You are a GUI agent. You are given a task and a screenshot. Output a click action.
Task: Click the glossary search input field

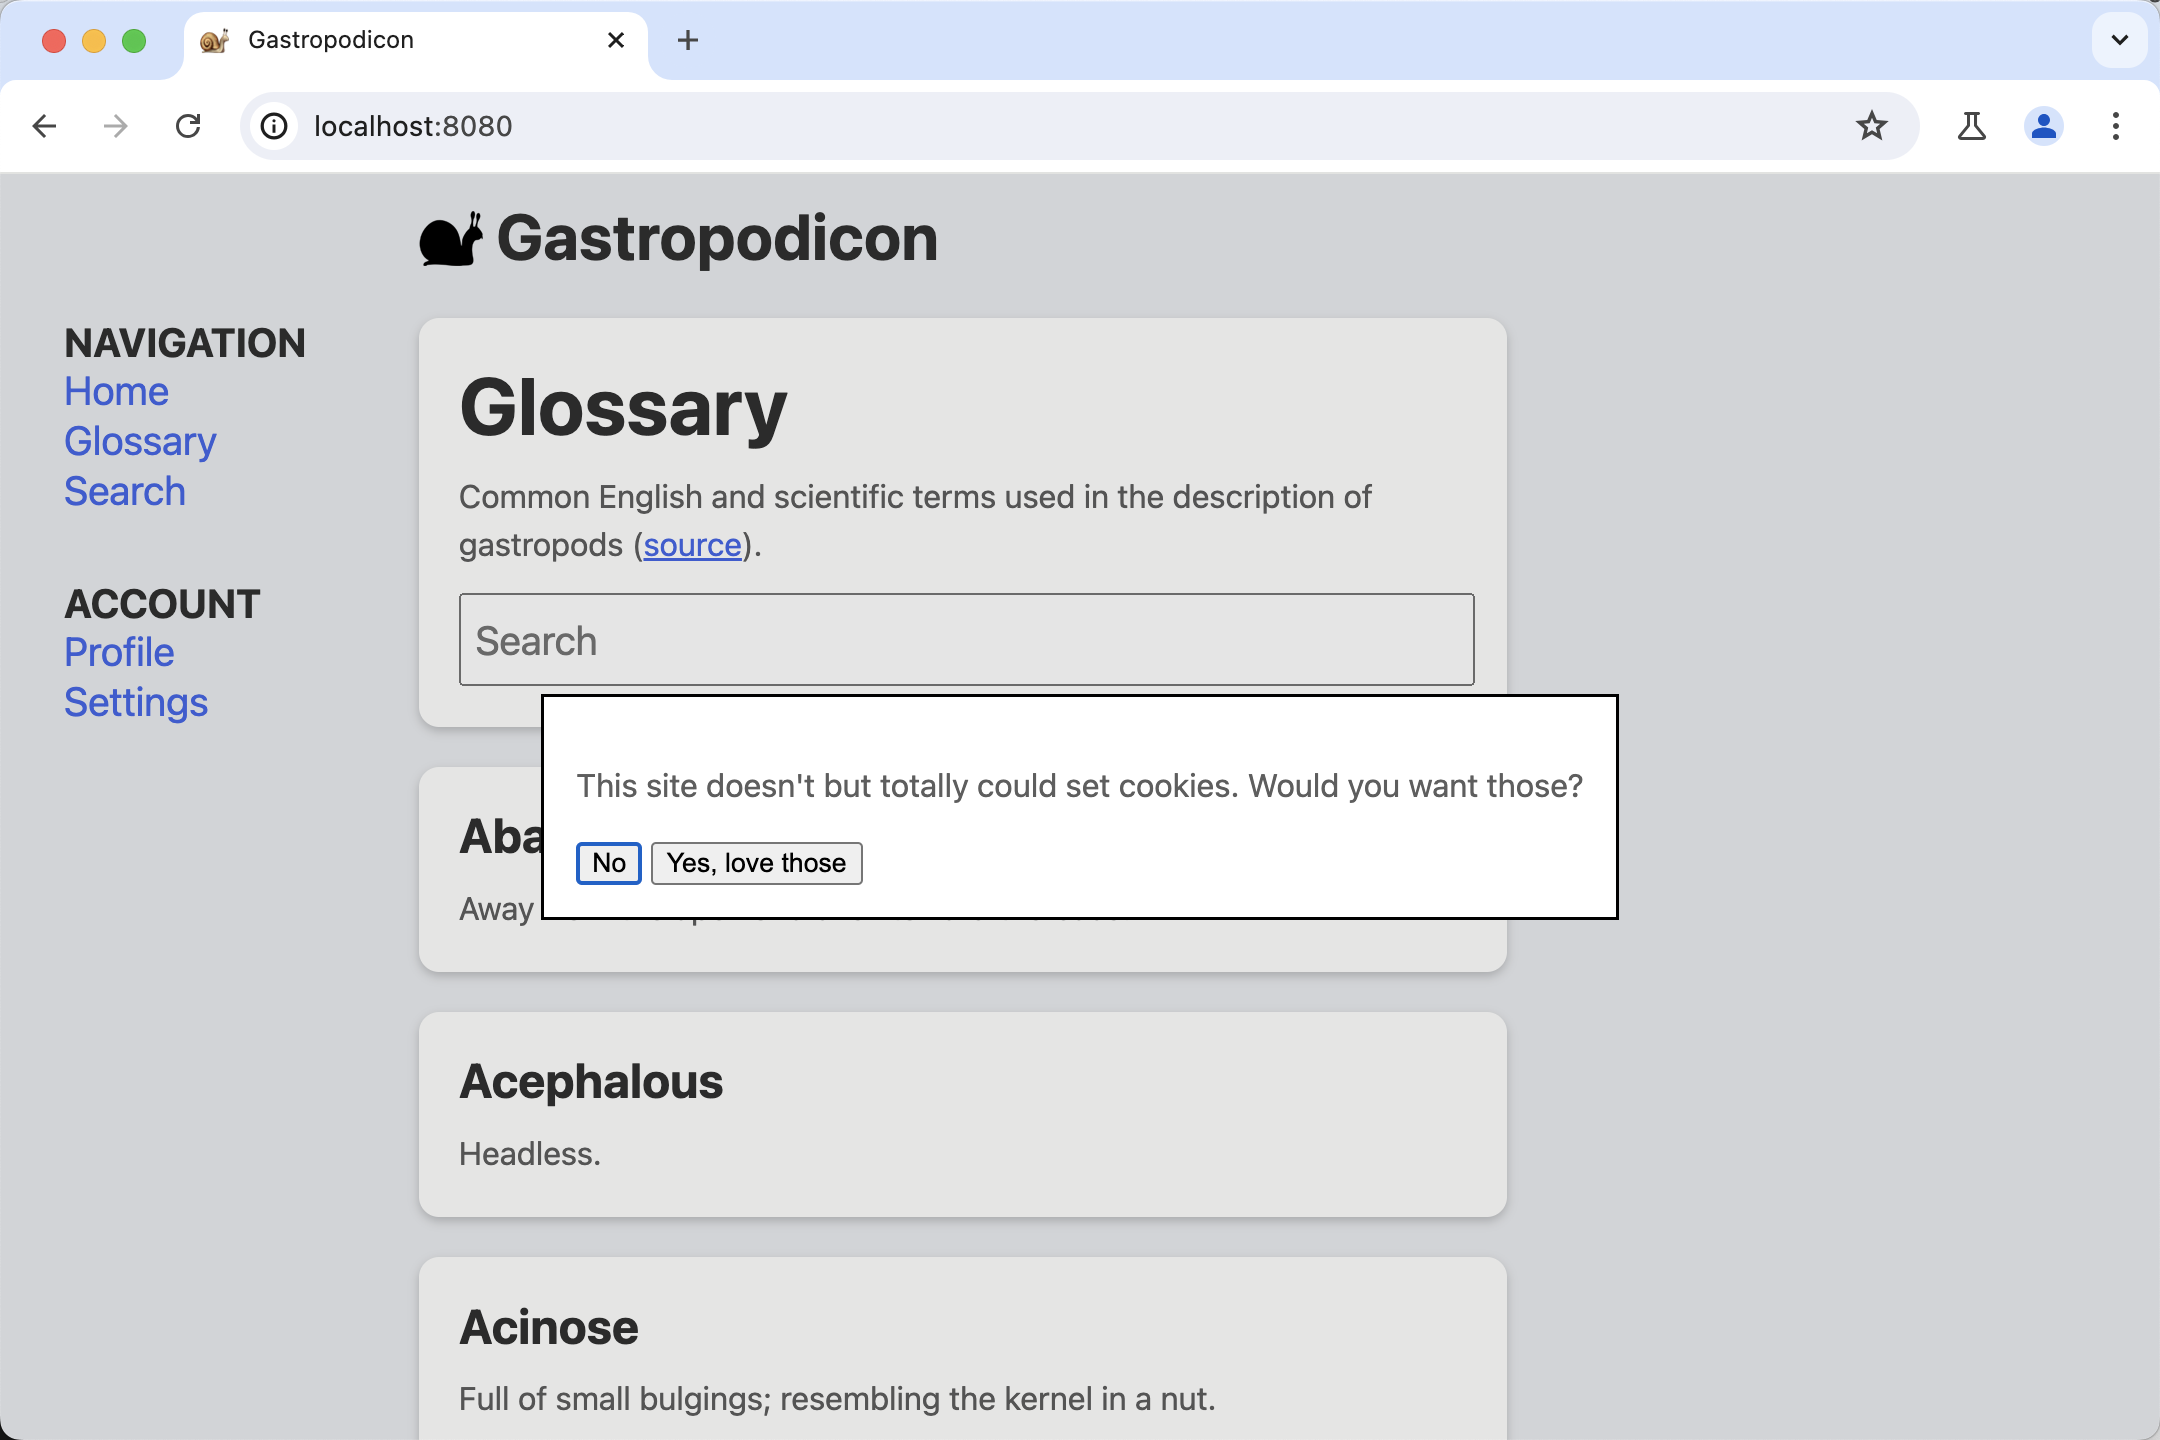(966, 640)
